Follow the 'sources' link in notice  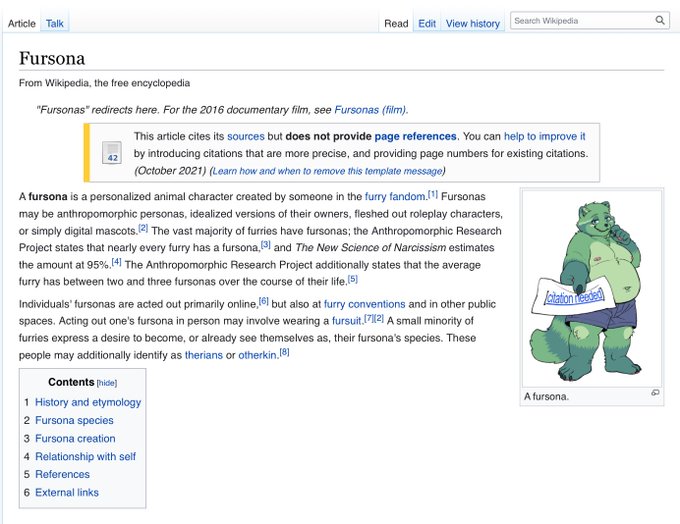[245, 136]
